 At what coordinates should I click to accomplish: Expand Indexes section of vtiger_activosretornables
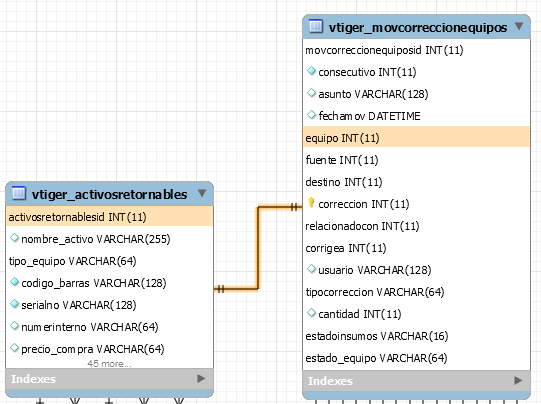coord(201,378)
